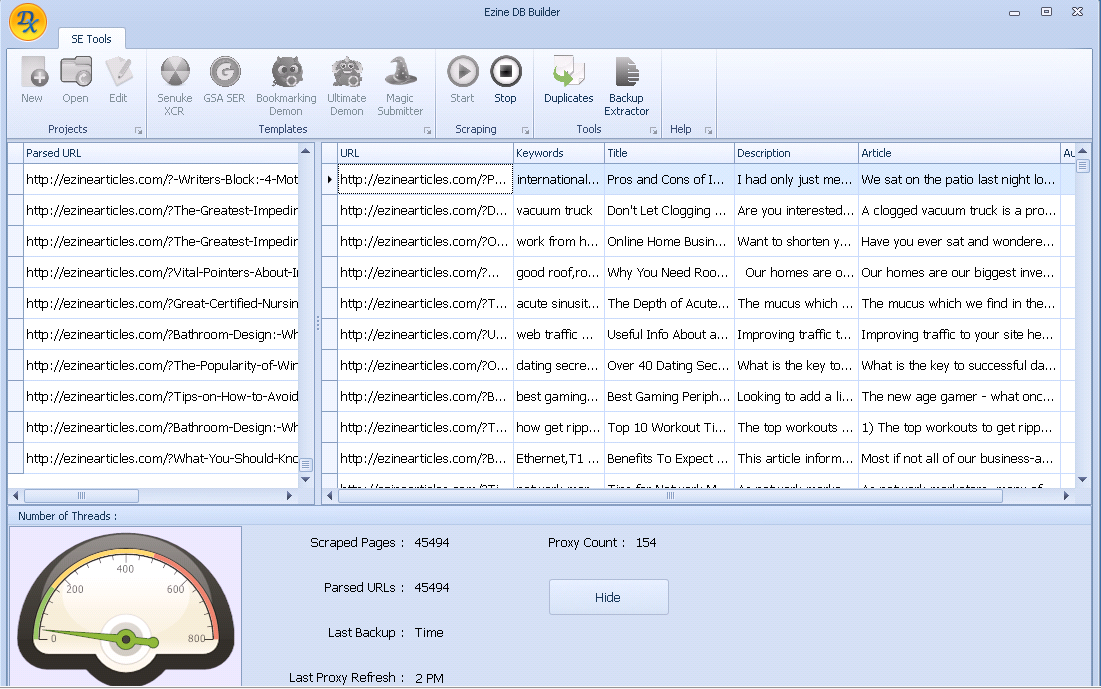Click the Parsed URL list horizontal scrollbar thumb
Screen dimensions: 1101x689
(81, 496)
